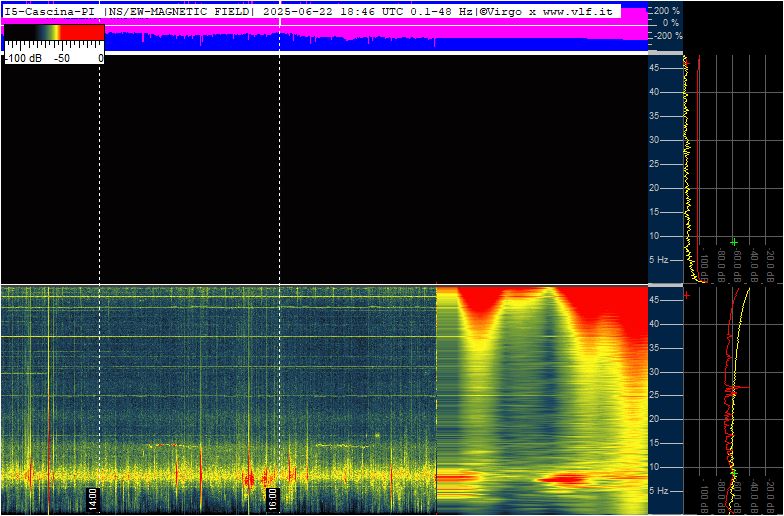Image resolution: width=784 pixels, height=516 pixels.
Task: Click the red section of the dB color scale
Action: point(82,32)
